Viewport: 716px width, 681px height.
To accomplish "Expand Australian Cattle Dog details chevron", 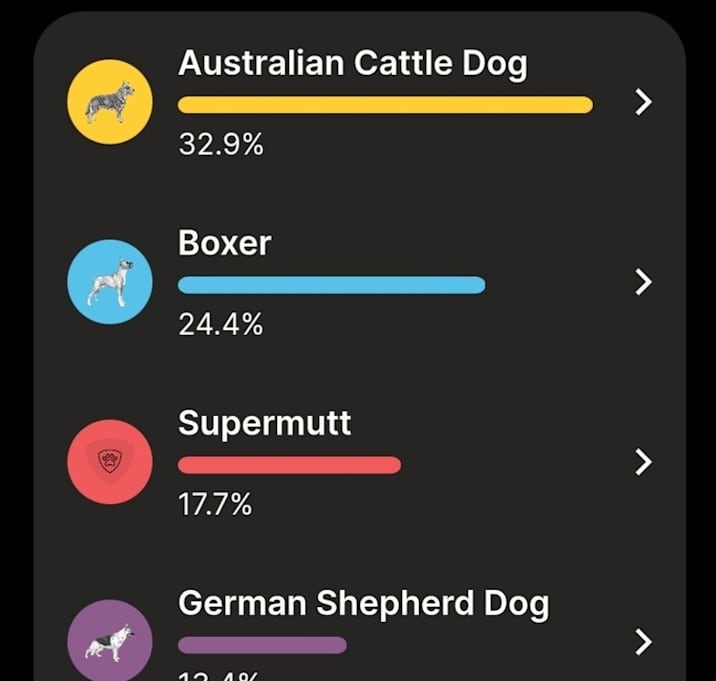I will [x=643, y=102].
